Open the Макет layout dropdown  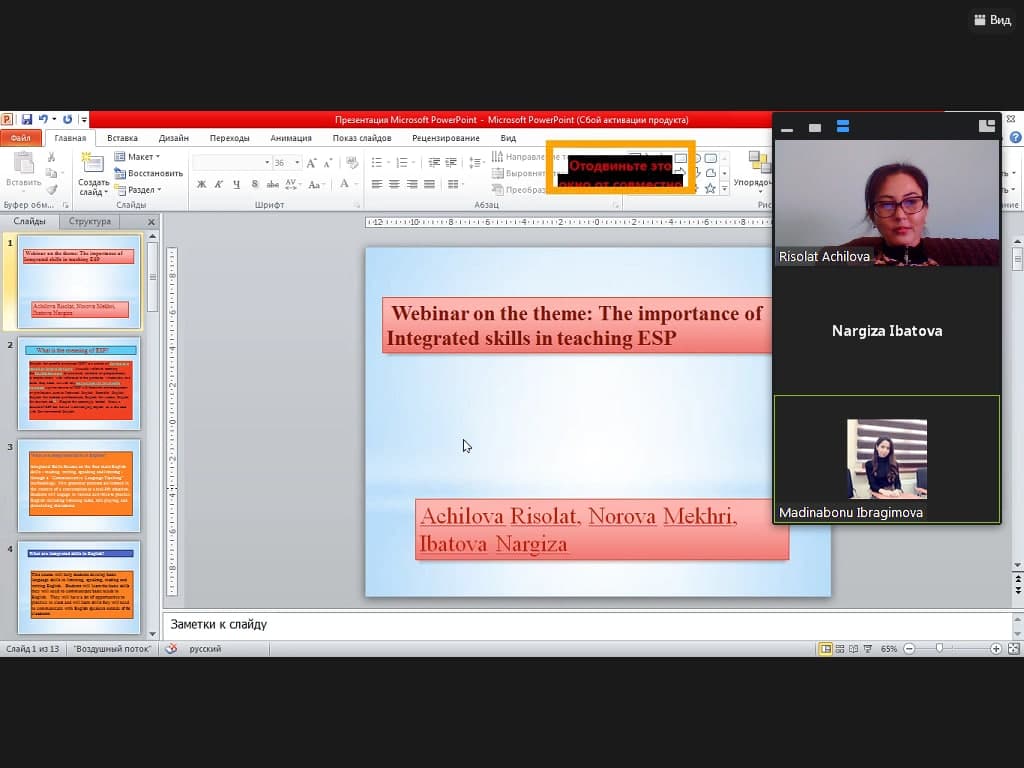coord(136,157)
